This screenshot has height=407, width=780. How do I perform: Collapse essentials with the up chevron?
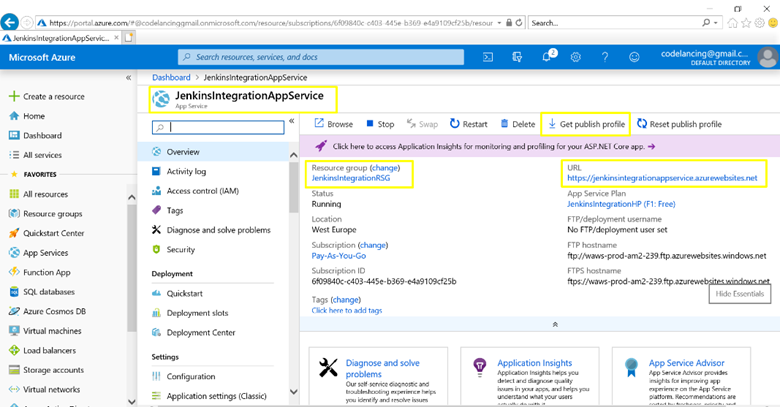click(555, 324)
